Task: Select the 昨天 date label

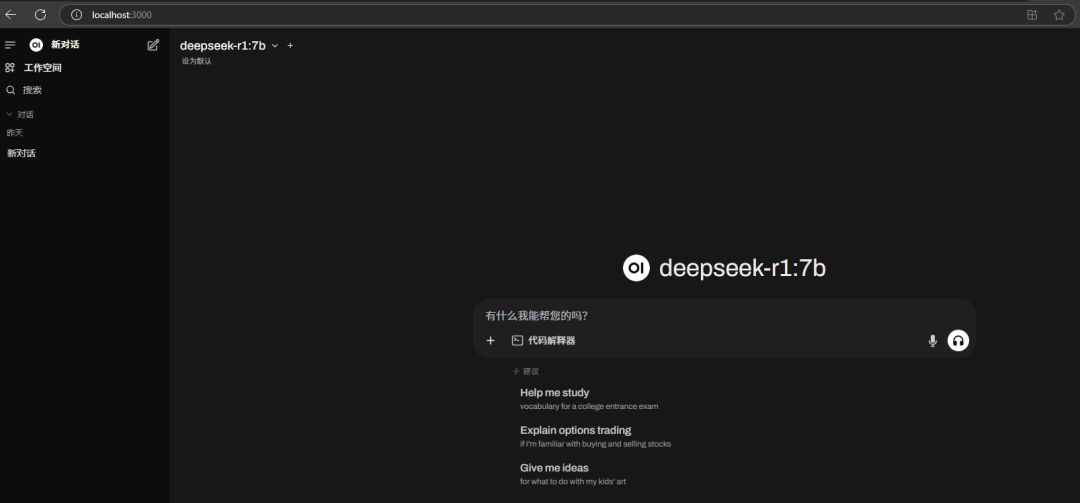Action: (14, 132)
